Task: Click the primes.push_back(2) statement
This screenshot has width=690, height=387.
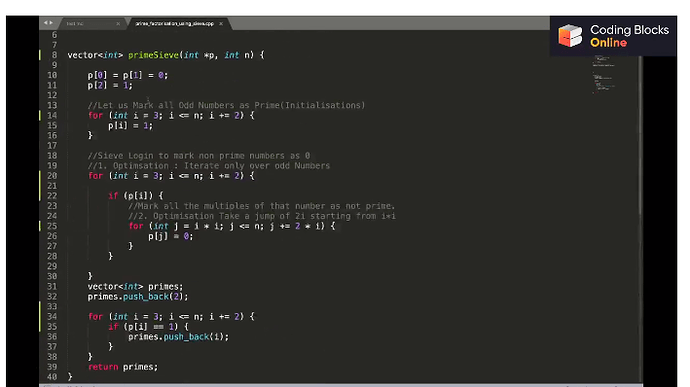Action: (x=138, y=297)
